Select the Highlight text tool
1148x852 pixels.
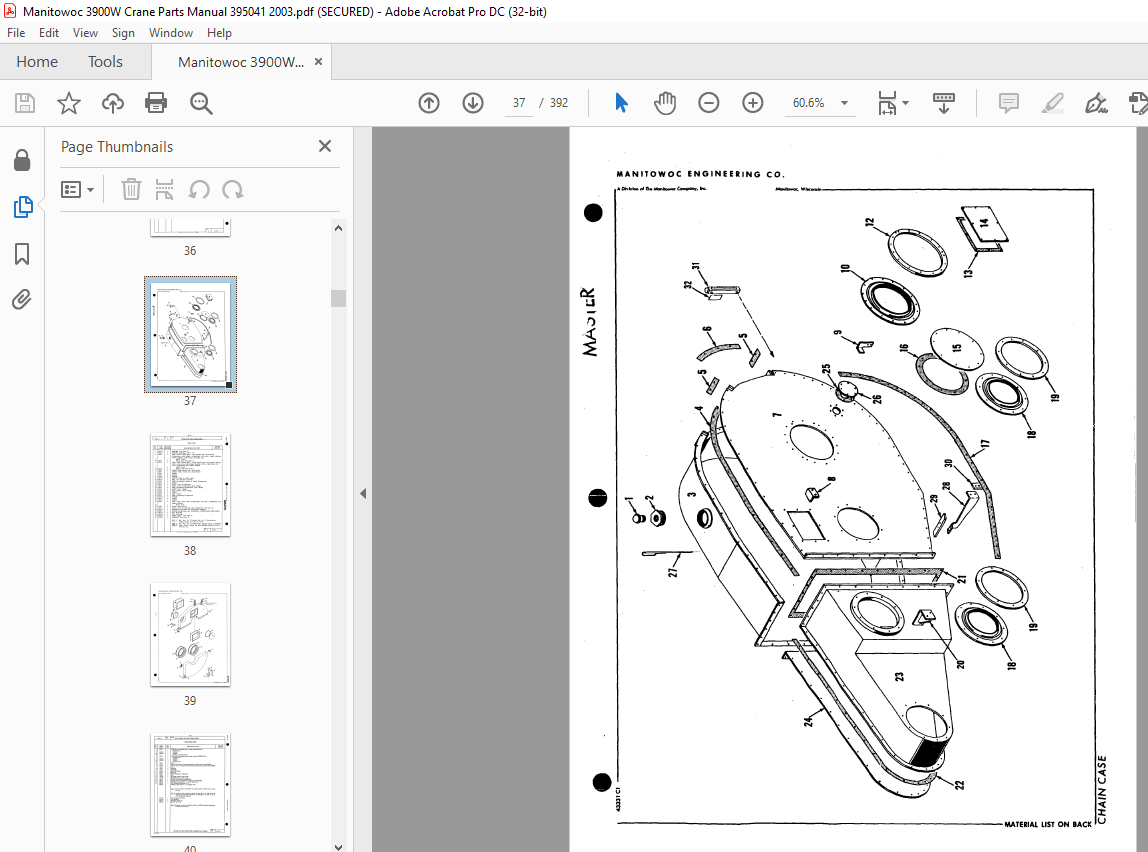1053,103
